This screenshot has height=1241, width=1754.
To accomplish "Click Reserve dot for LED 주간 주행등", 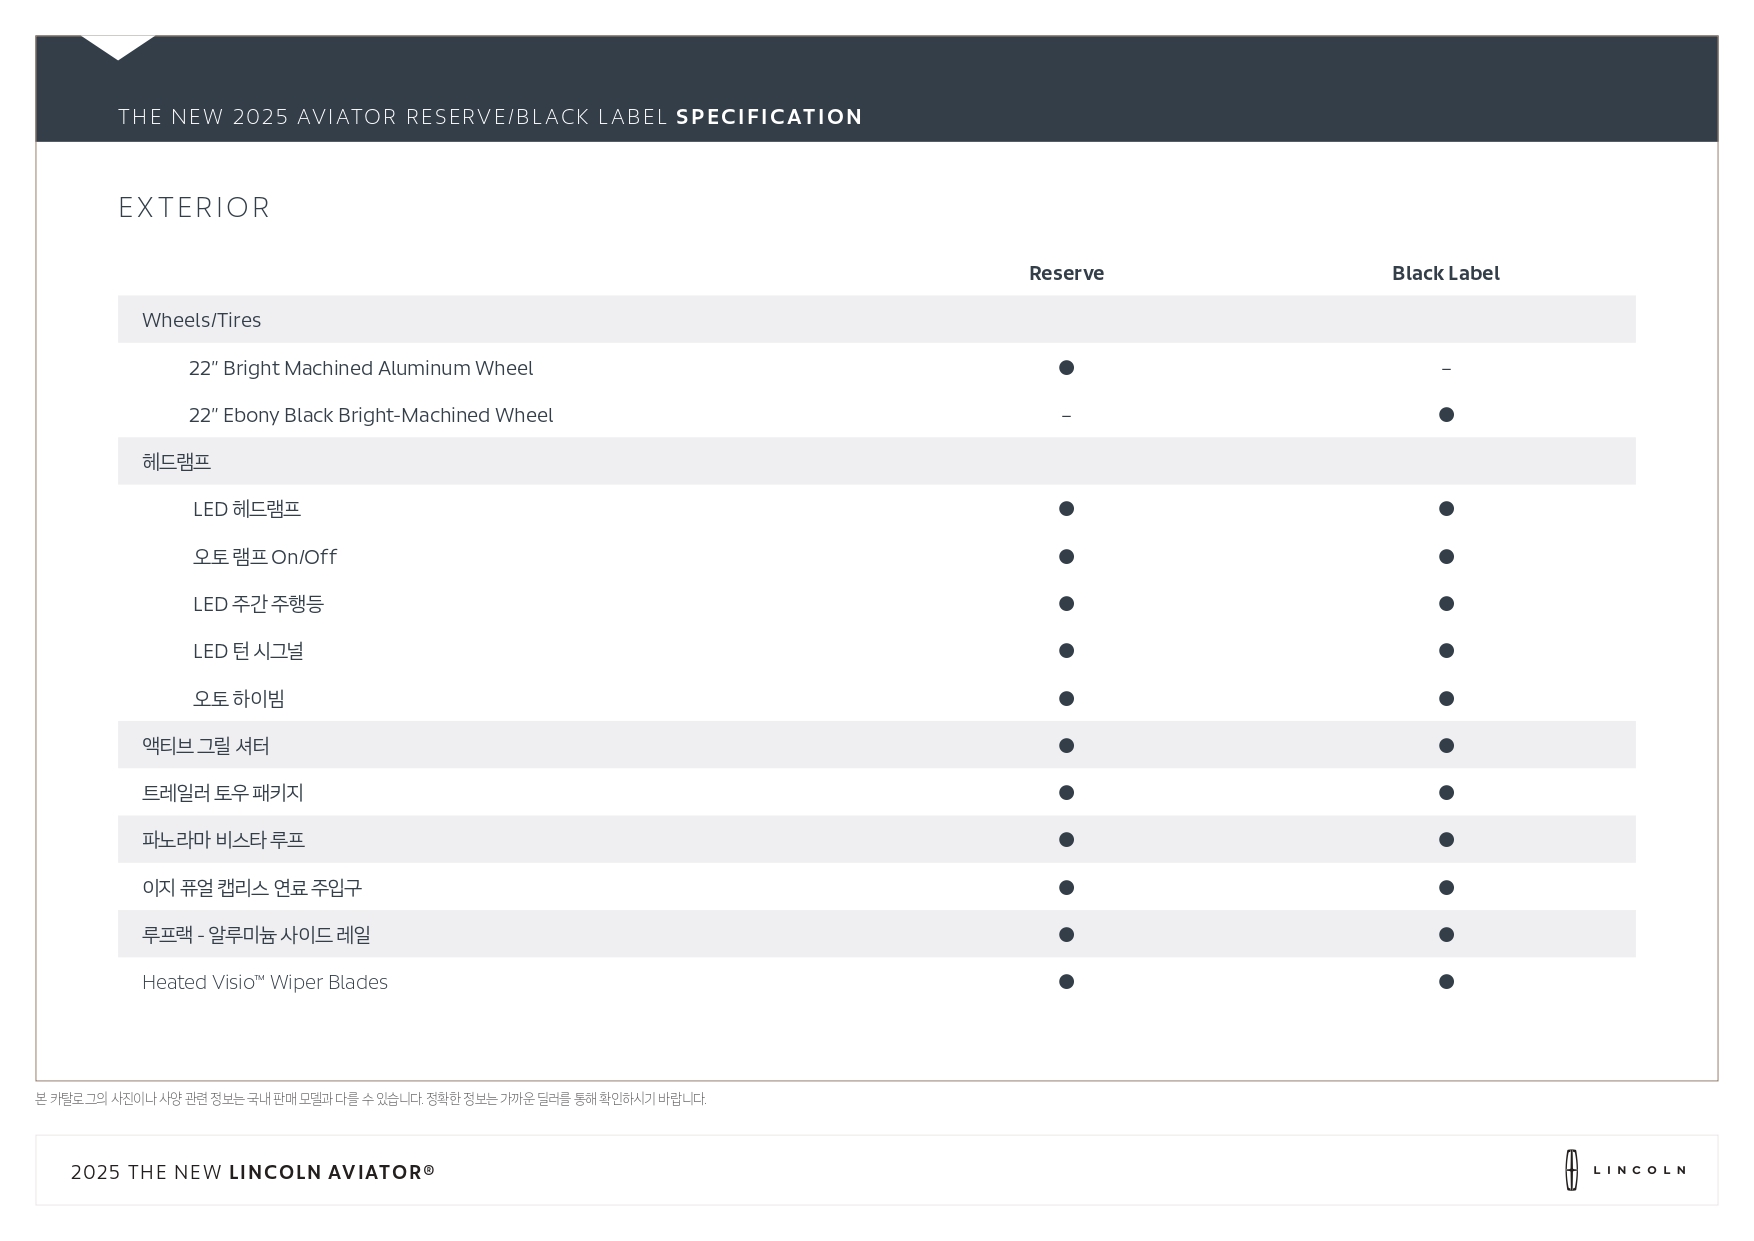I will pyautogui.click(x=1066, y=604).
